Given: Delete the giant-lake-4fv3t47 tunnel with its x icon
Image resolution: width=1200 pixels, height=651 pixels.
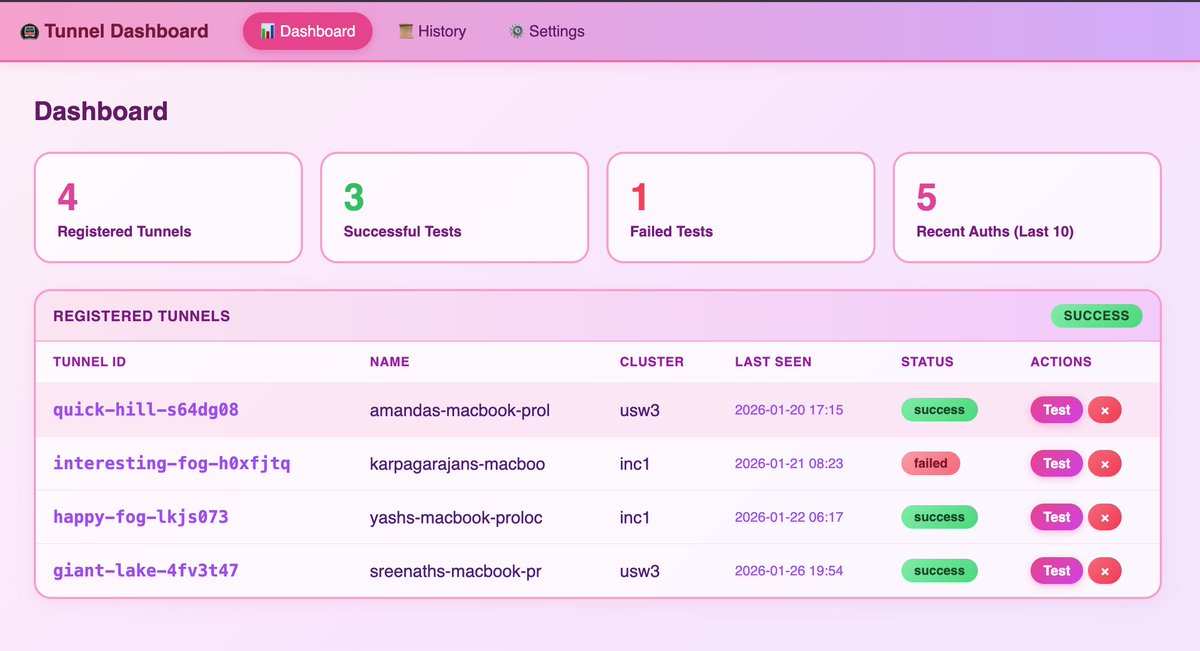Looking at the screenshot, I should [x=1105, y=571].
